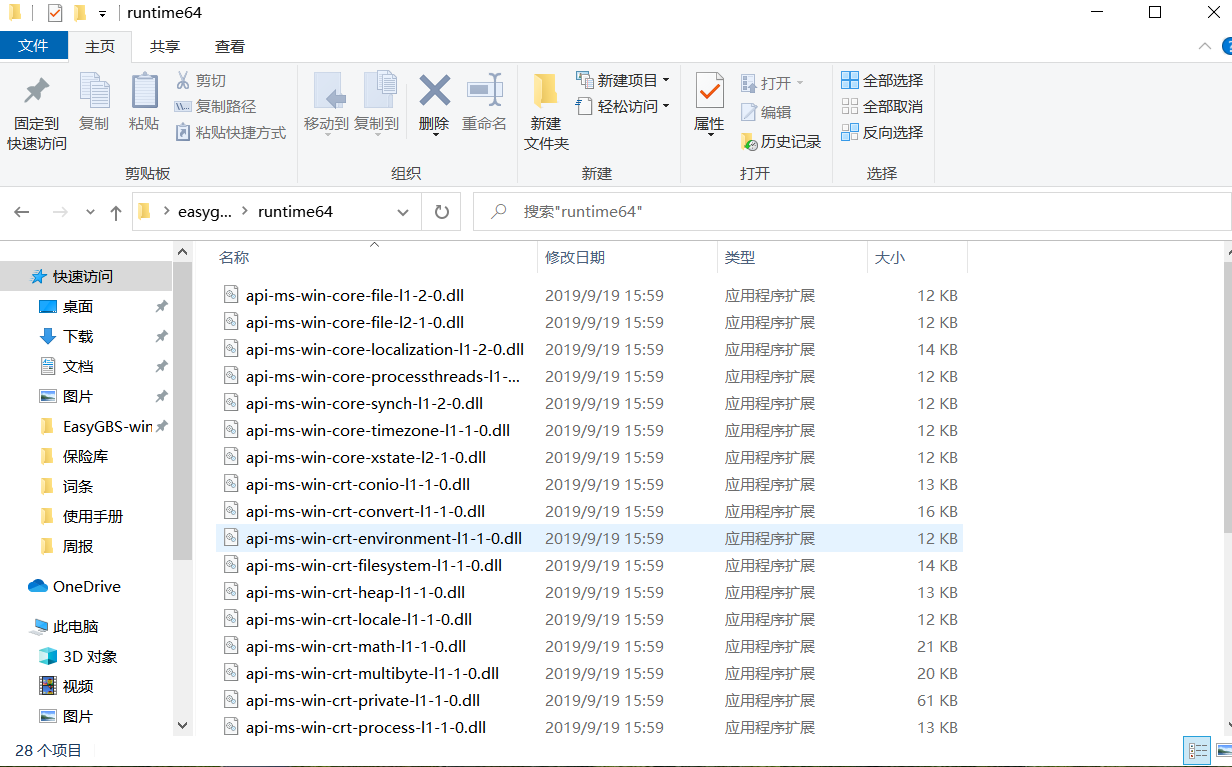Customize Quick Access Toolbar dropdown arrow

[x=103, y=14]
